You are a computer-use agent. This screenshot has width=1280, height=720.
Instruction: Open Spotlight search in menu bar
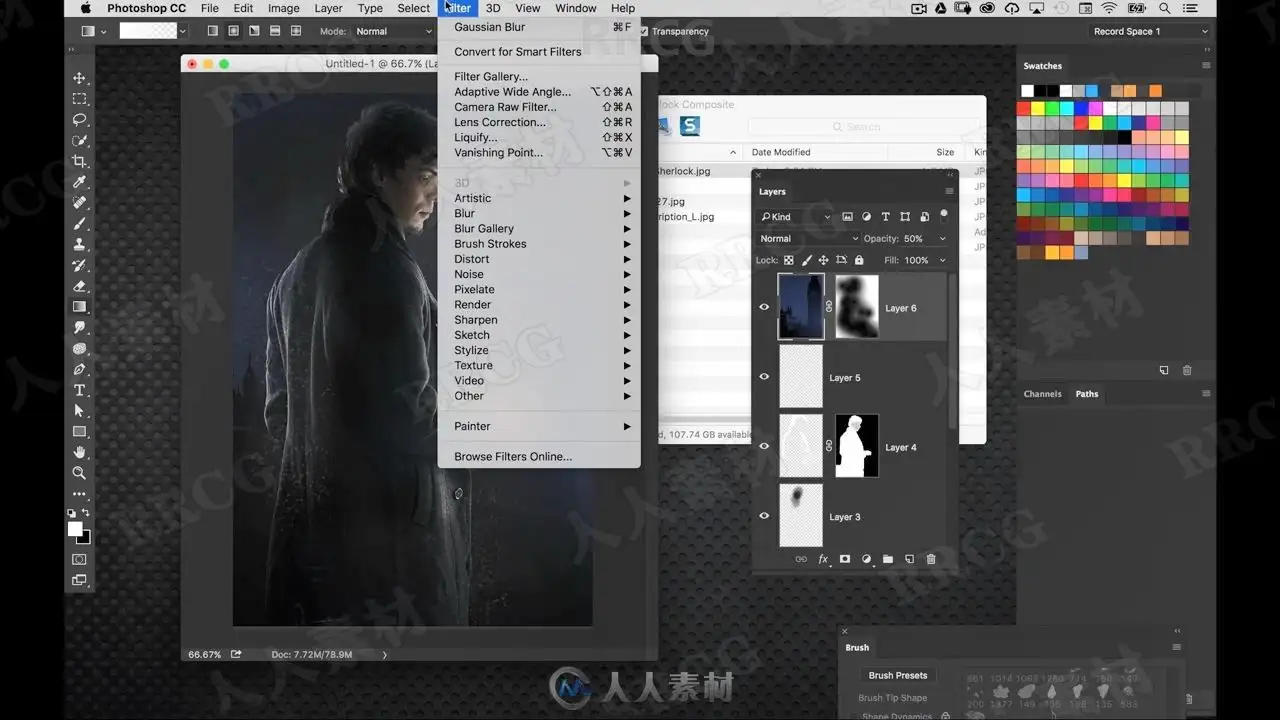pos(1164,8)
